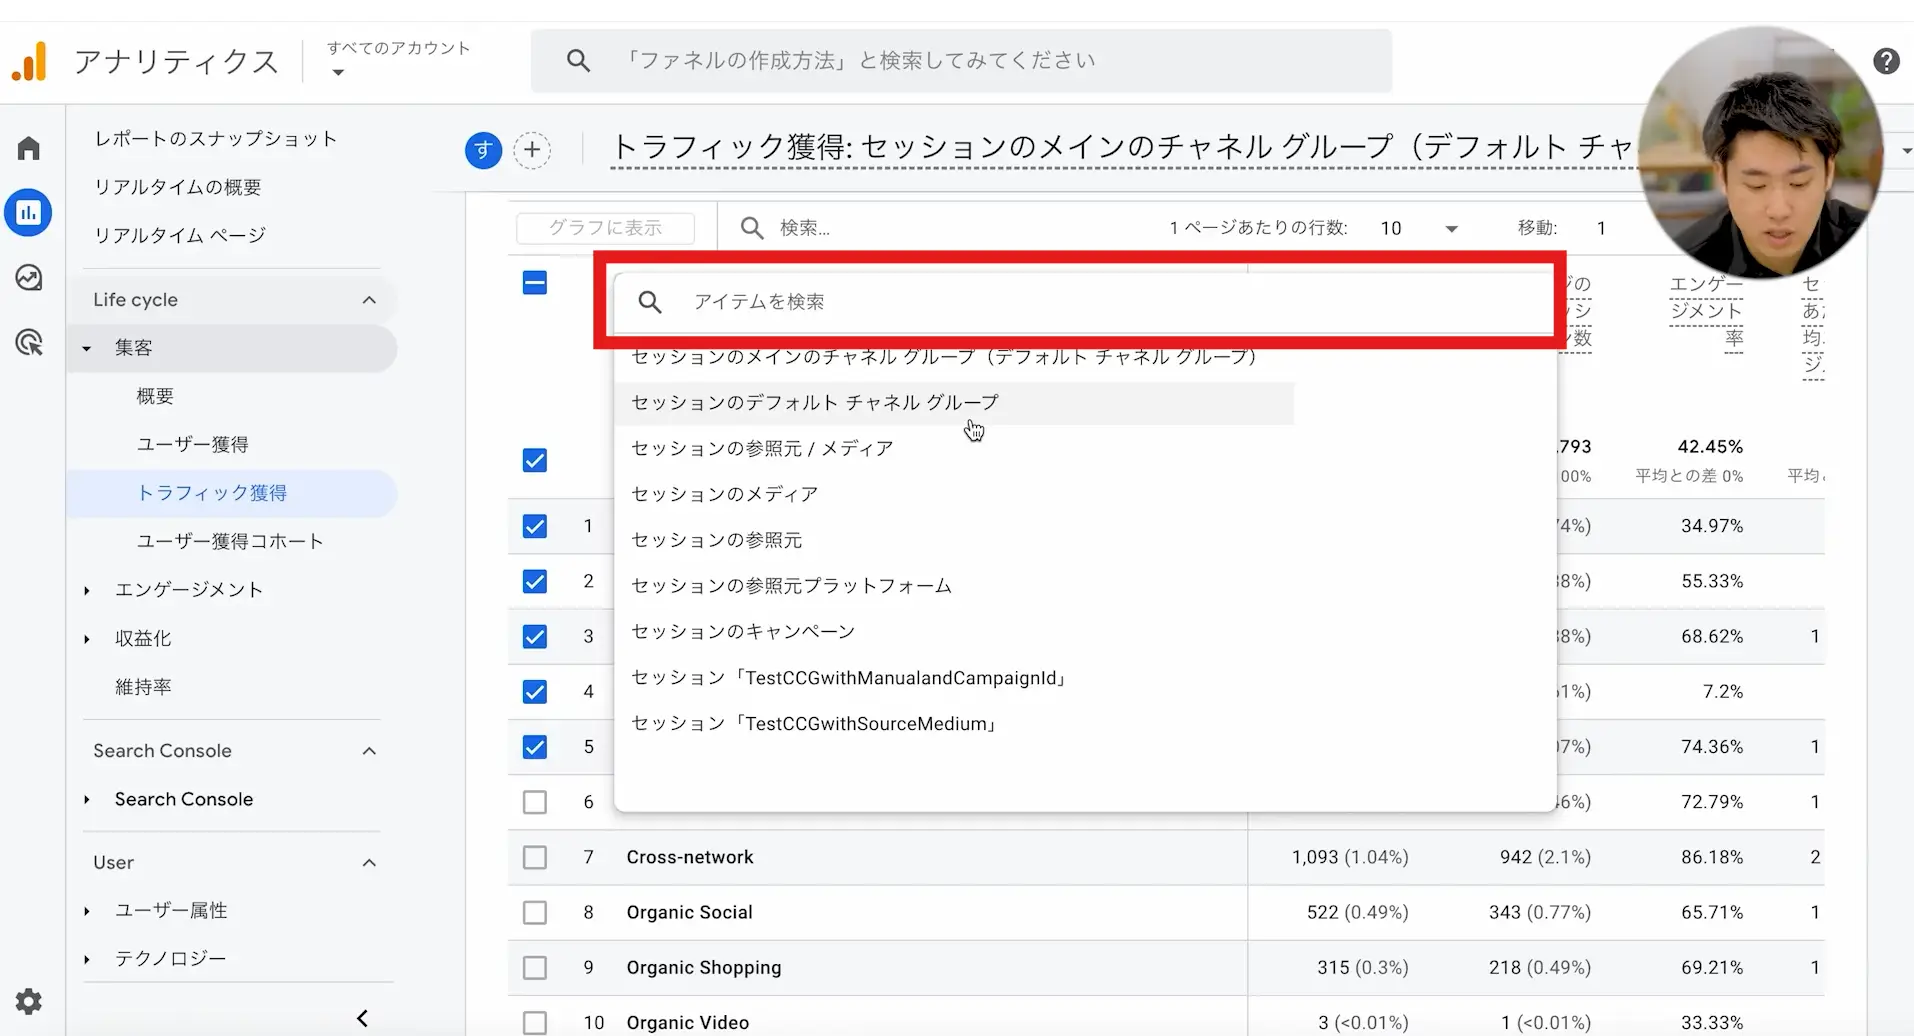This screenshot has height=1036, width=1914.
Task: Click the add comparison plus icon
Action: (532, 150)
